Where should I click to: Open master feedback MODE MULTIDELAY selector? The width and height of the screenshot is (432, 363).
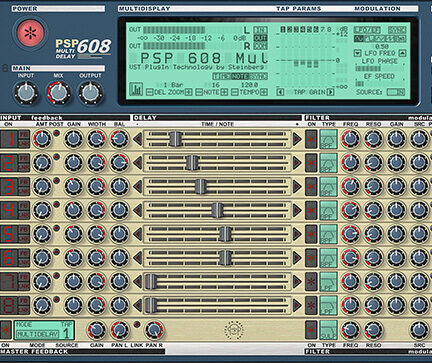(38, 334)
